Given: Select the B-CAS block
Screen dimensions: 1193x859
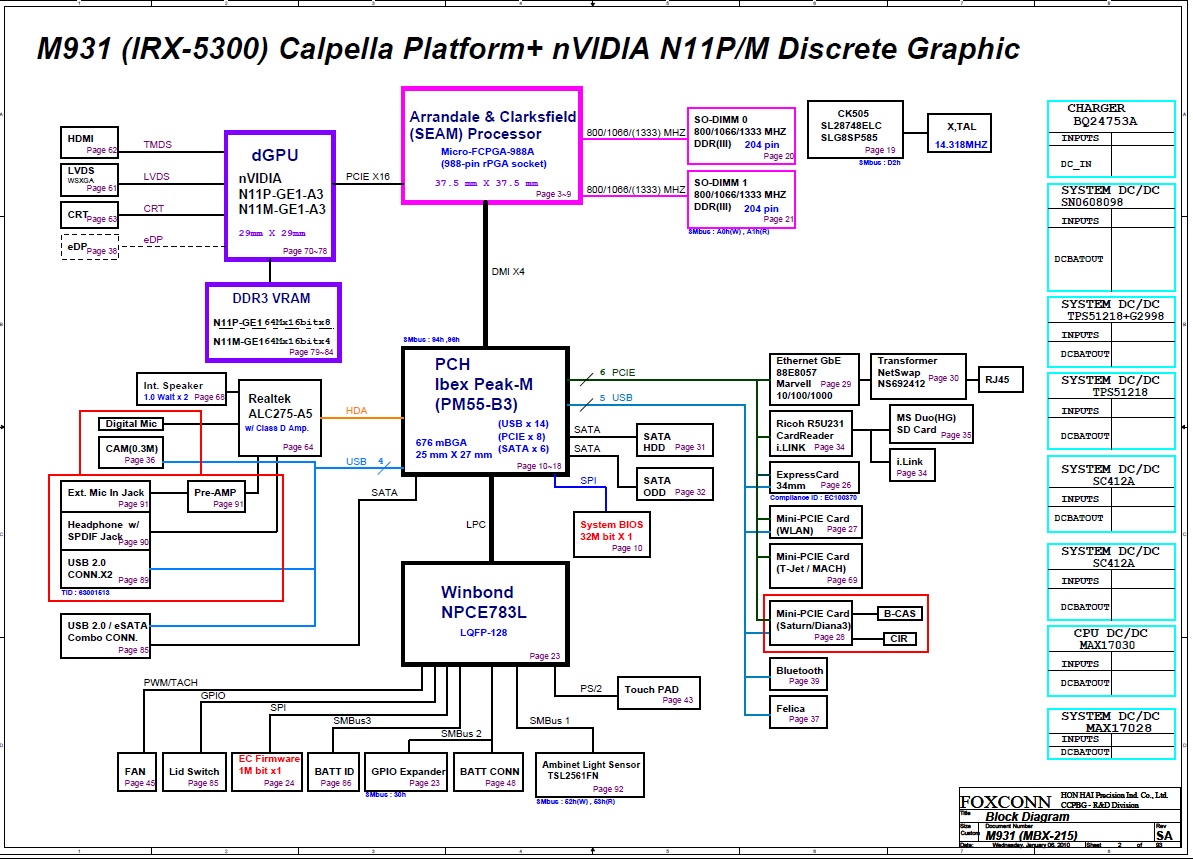Looking at the screenshot, I should [899, 613].
